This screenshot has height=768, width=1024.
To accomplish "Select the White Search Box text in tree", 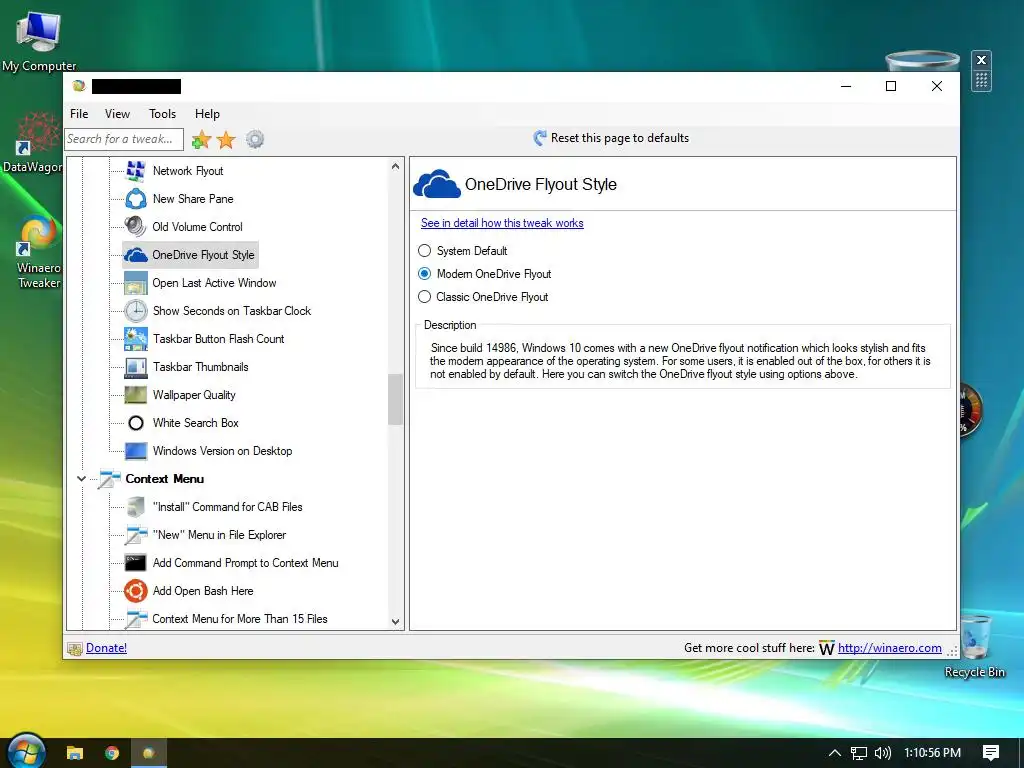I will pyautogui.click(x=196, y=423).
